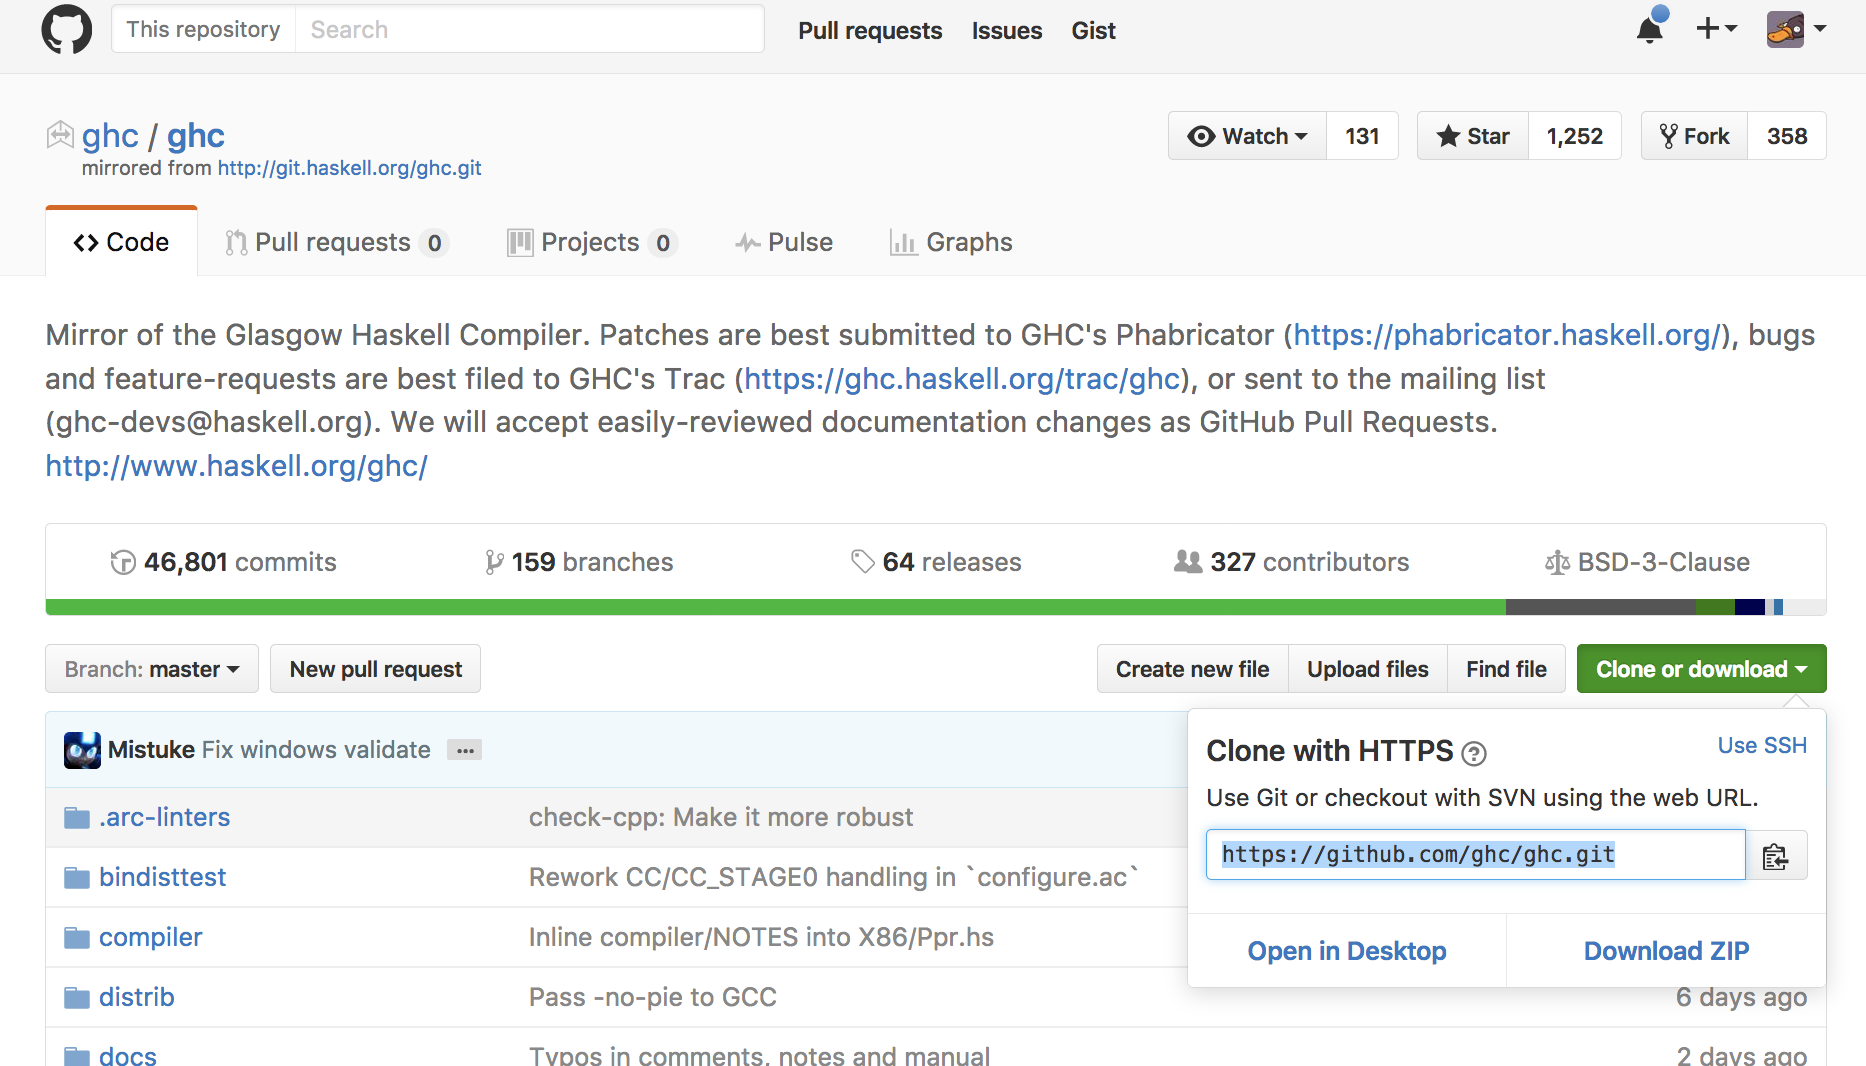Open the phabricator.haskell.org link
The image size is (1866, 1066).
1507,335
